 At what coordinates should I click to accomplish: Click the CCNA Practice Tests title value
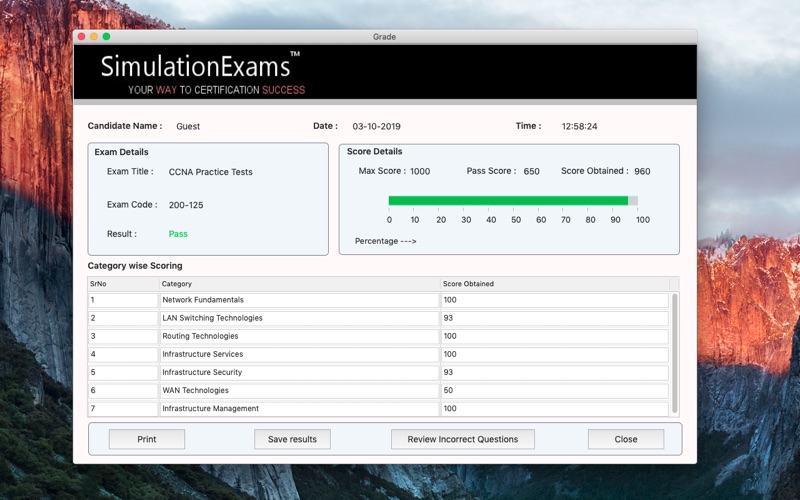pyautogui.click(x=210, y=172)
